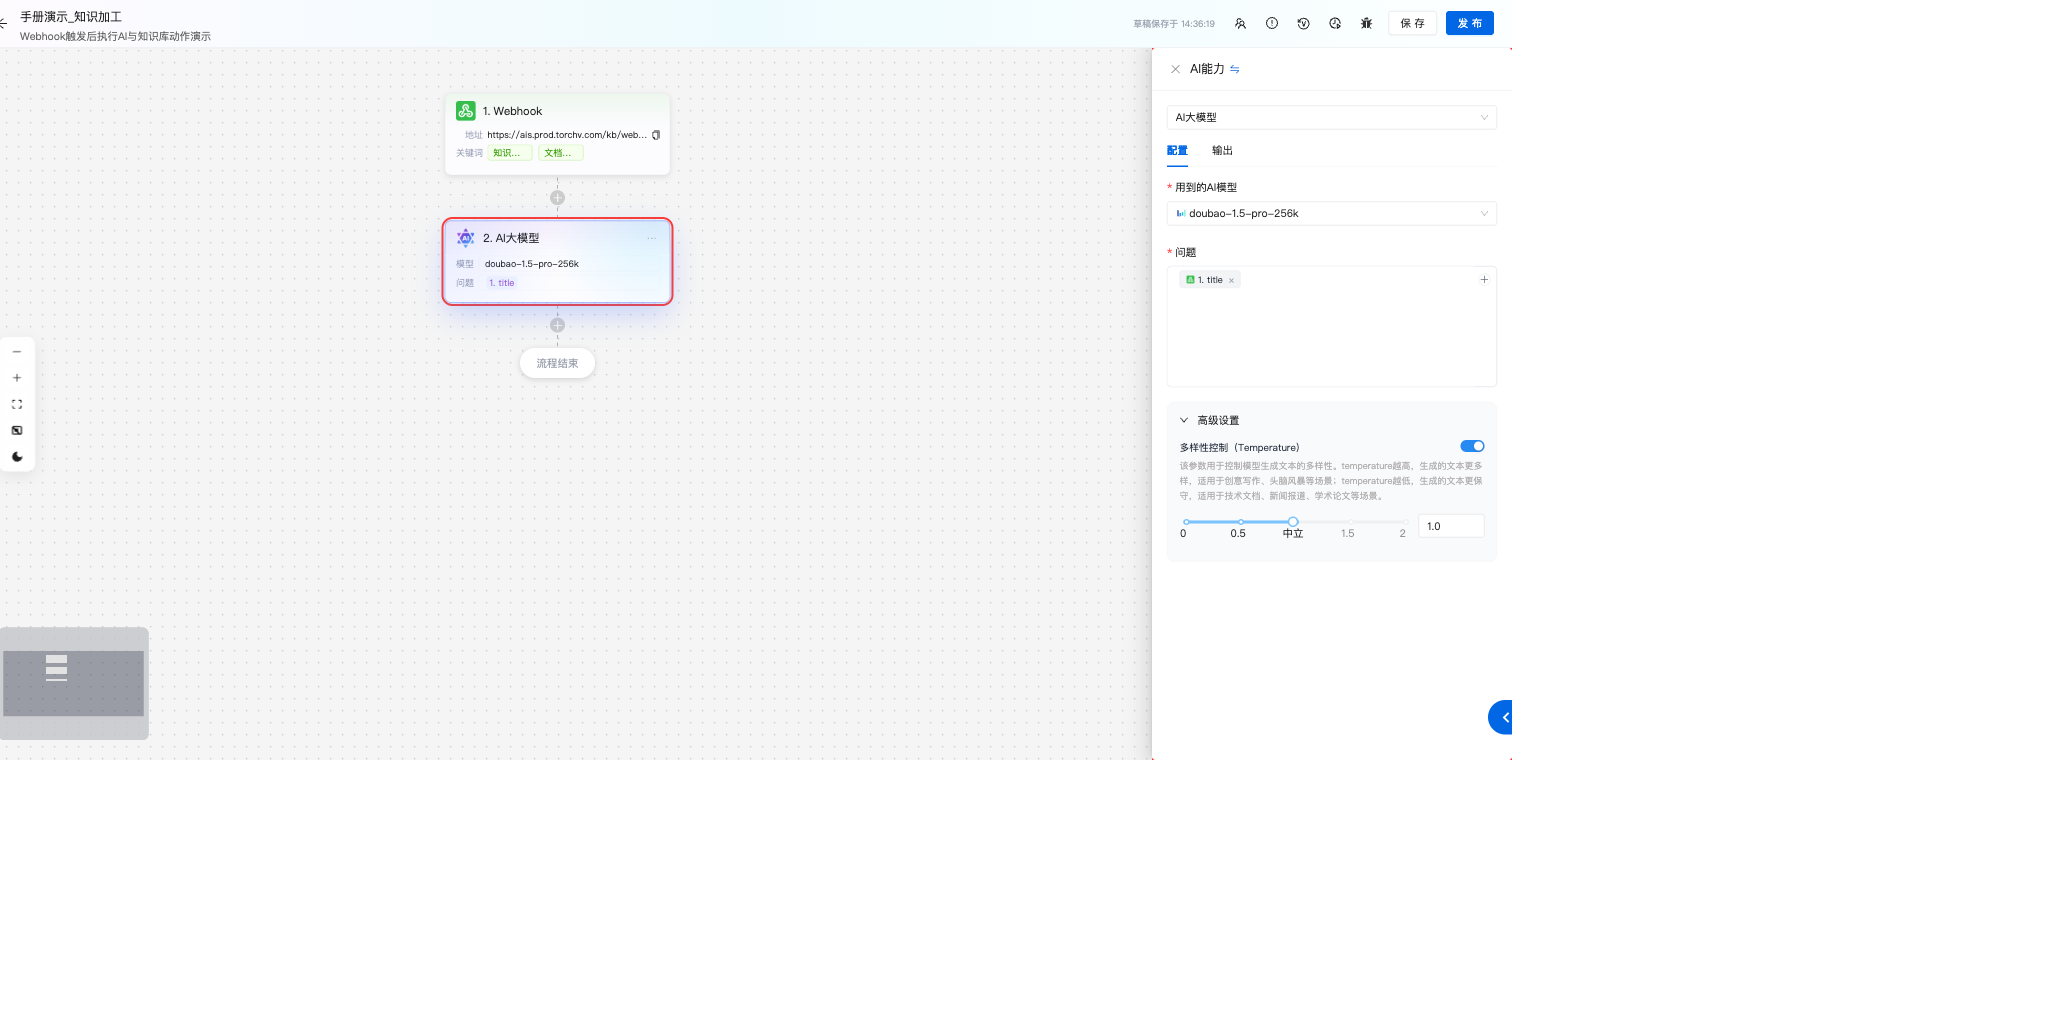2046x1014 pixels.
Task: Collapse the 高级设置 advanced settings section
Action: tap(1184, 420)
